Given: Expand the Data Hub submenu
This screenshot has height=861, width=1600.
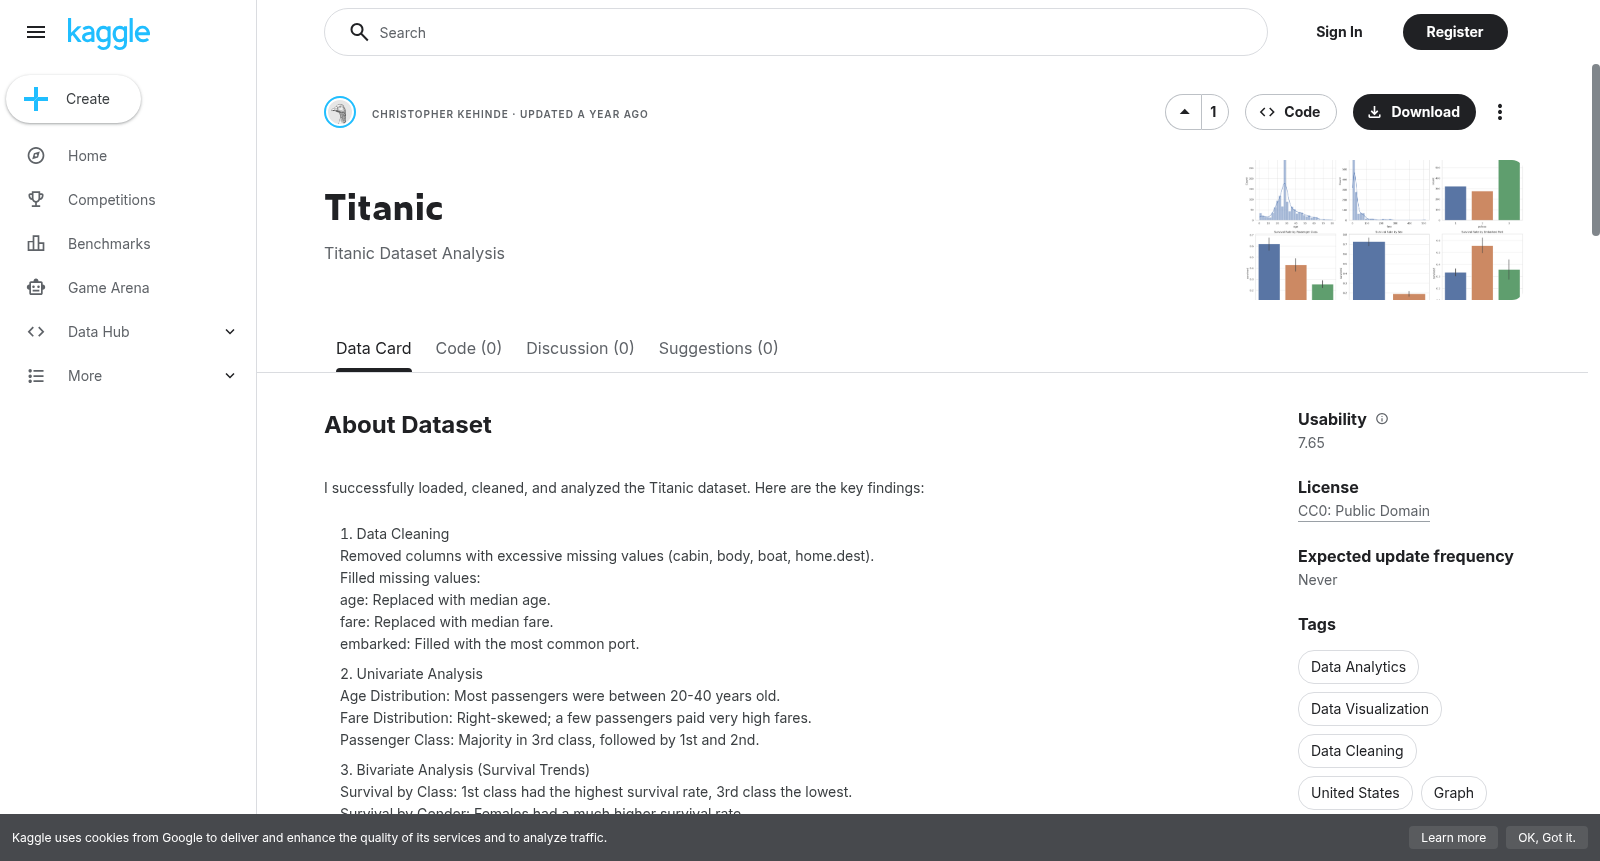Looking at the screenshot, I should [230, 332].
